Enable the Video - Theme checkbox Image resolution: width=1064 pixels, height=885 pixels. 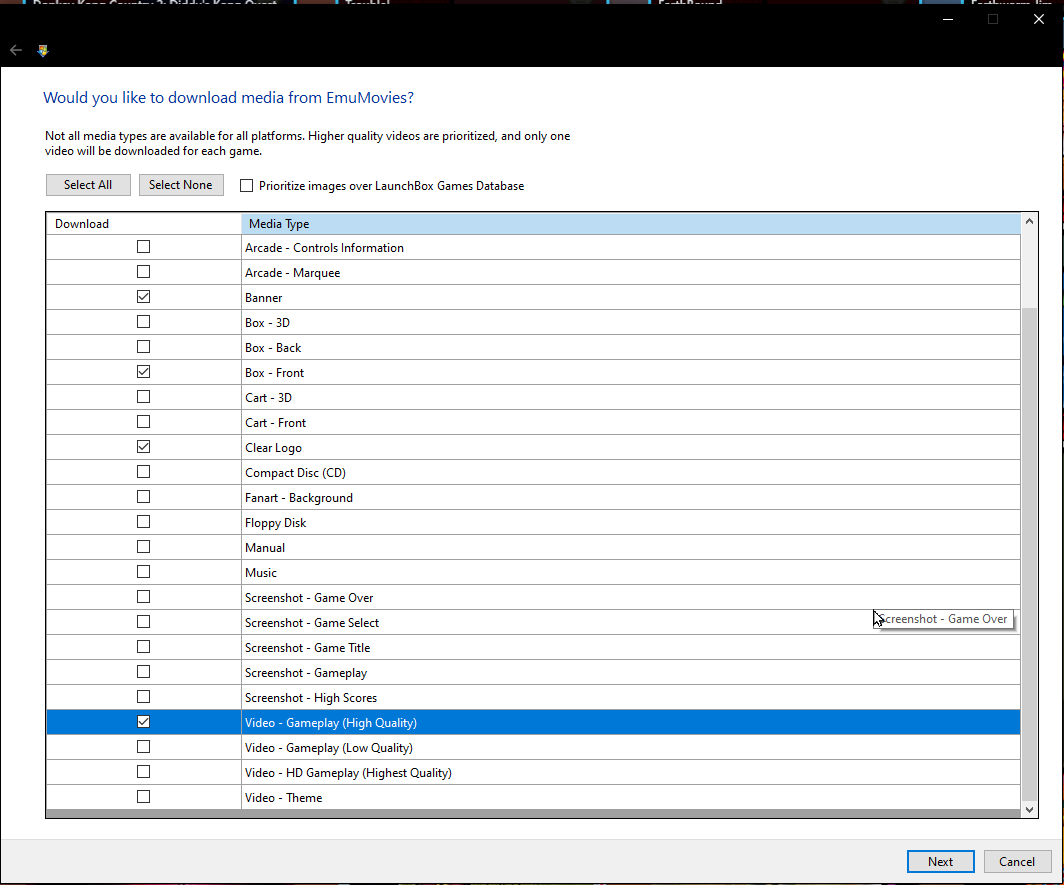pyautogui.click(x=143, y=797)
